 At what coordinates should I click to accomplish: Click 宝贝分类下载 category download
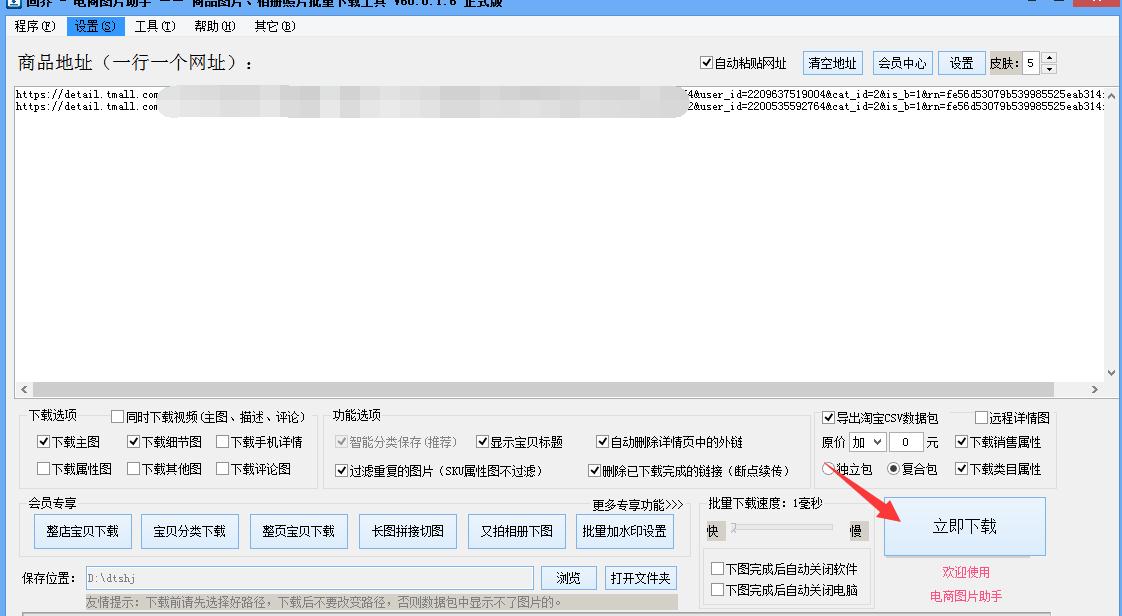tap(188, 531)
